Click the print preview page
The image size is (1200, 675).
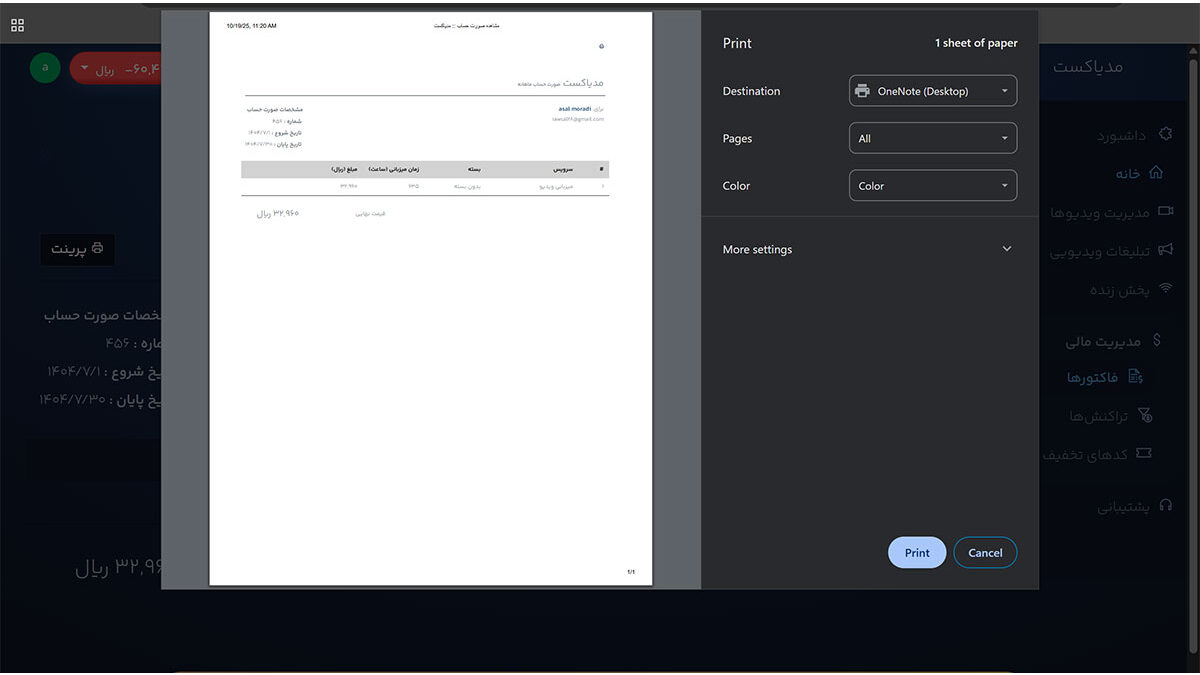[x=430, y=298]
